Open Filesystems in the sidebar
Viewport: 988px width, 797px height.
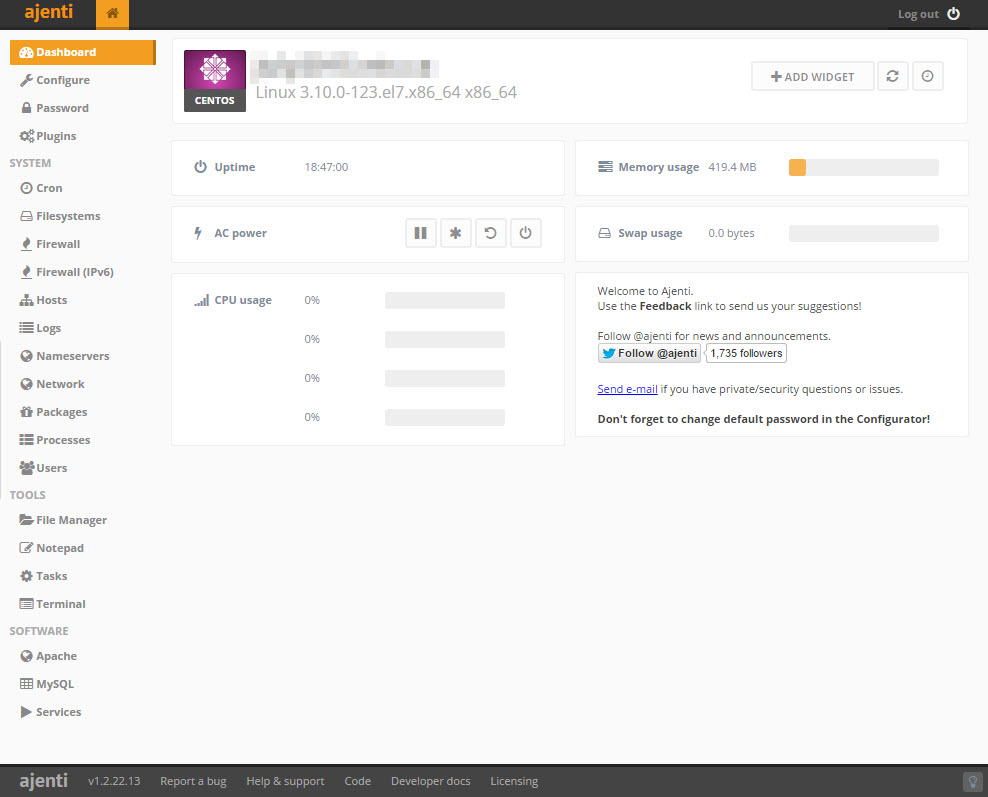point(60,216)
